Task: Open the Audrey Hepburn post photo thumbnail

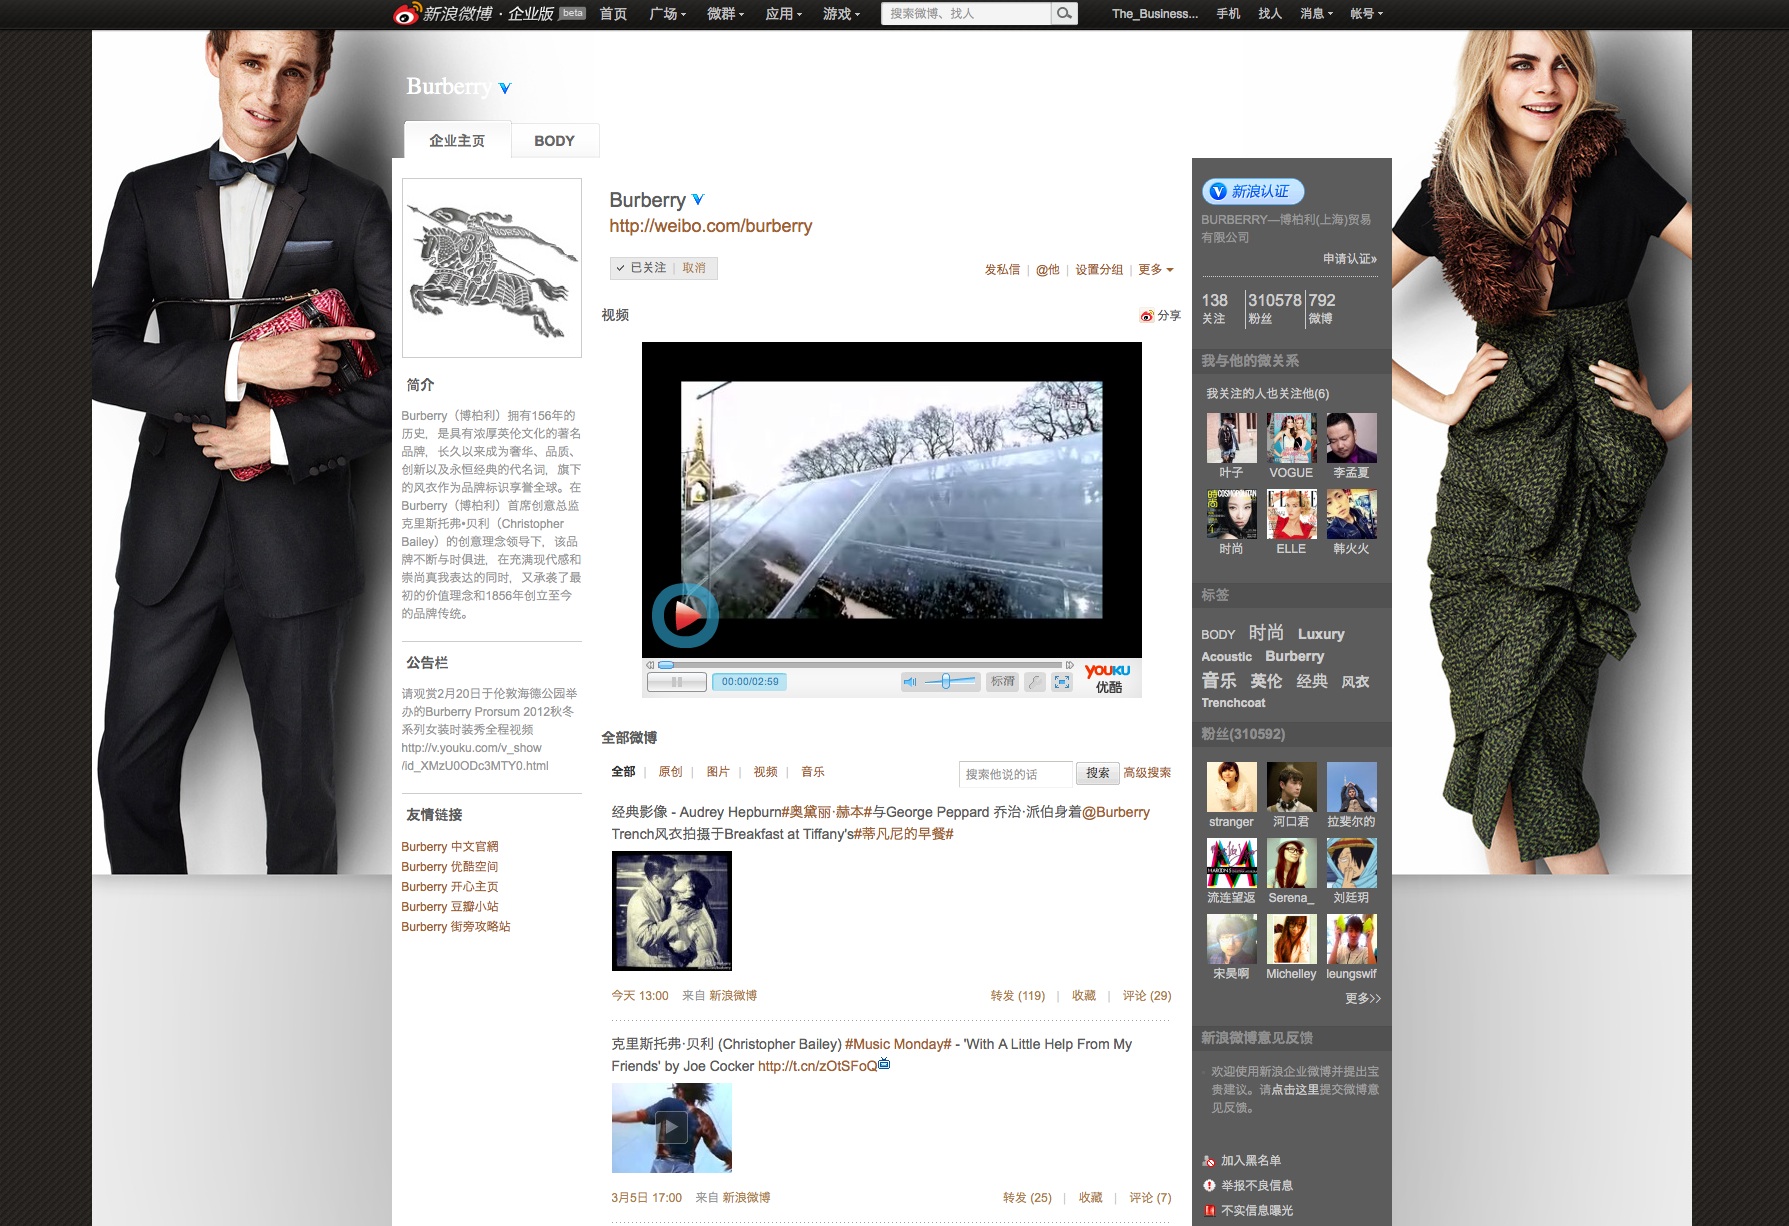Action: coord(672,911)
